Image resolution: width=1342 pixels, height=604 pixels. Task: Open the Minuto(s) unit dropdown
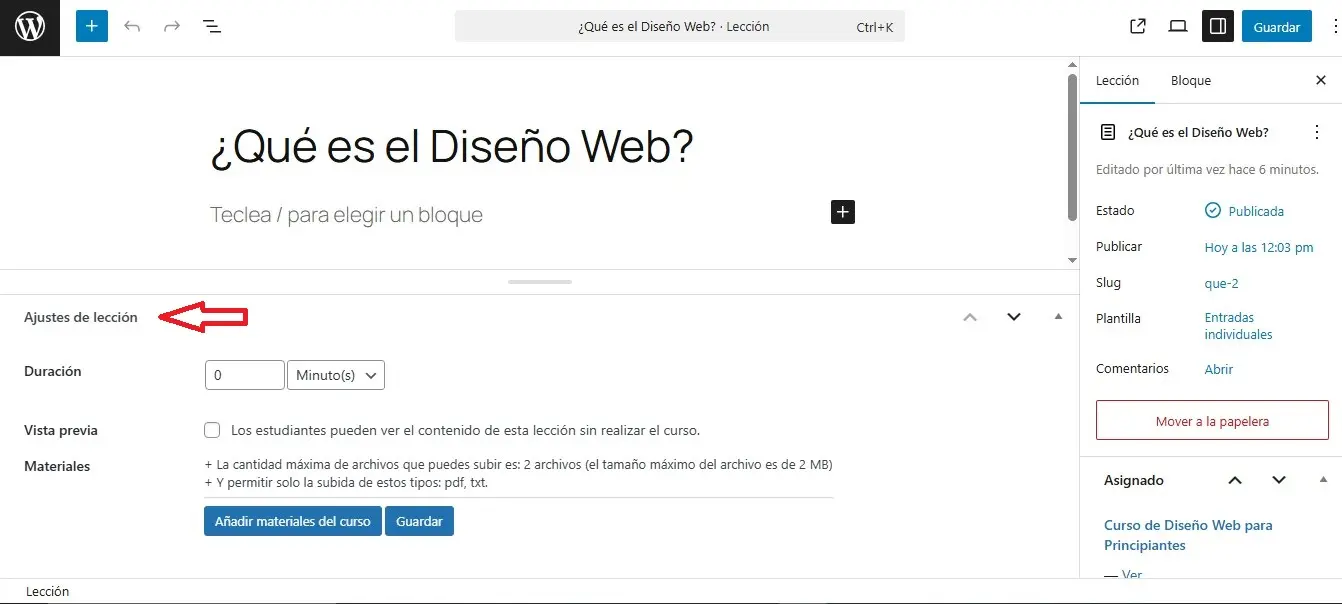[336, 375]
